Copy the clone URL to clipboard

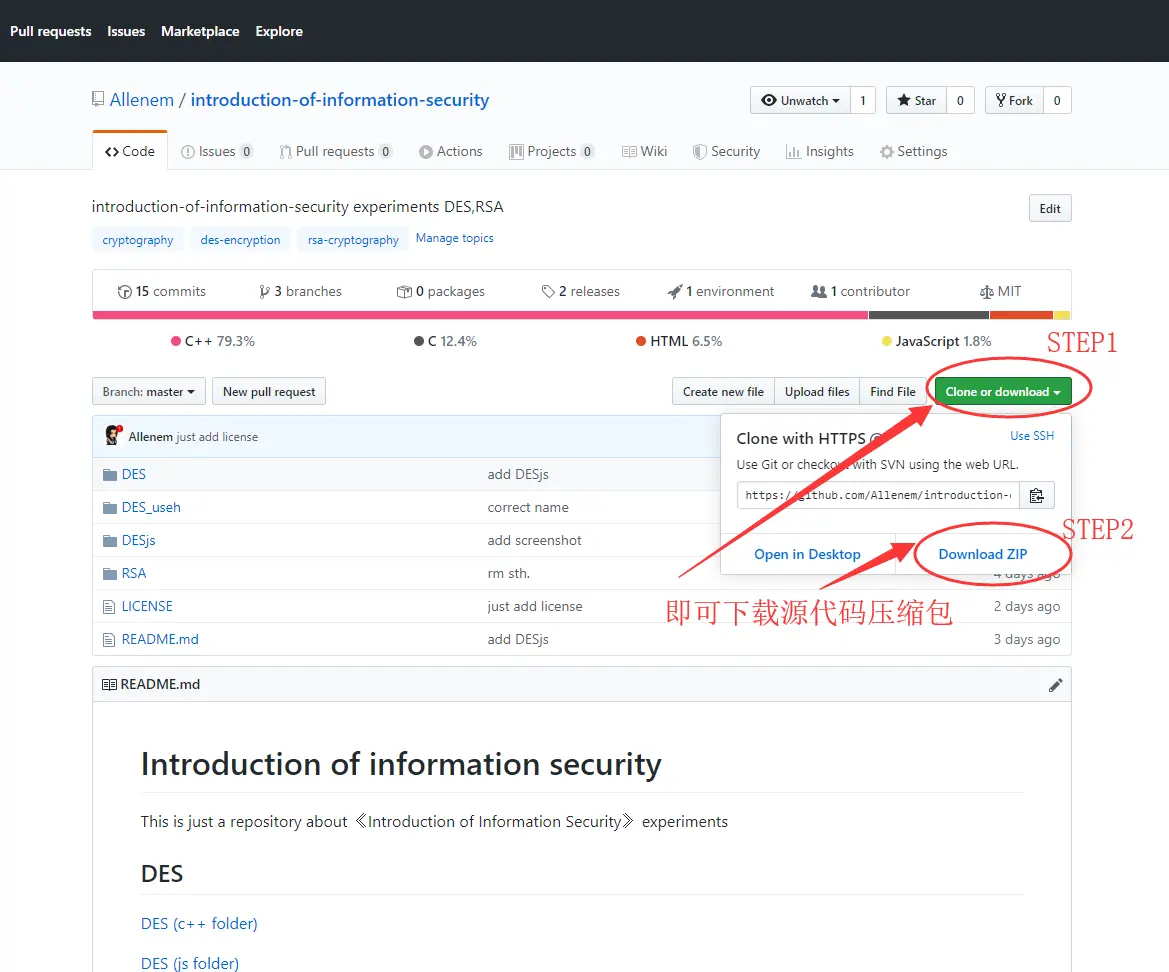[1037, 495]
